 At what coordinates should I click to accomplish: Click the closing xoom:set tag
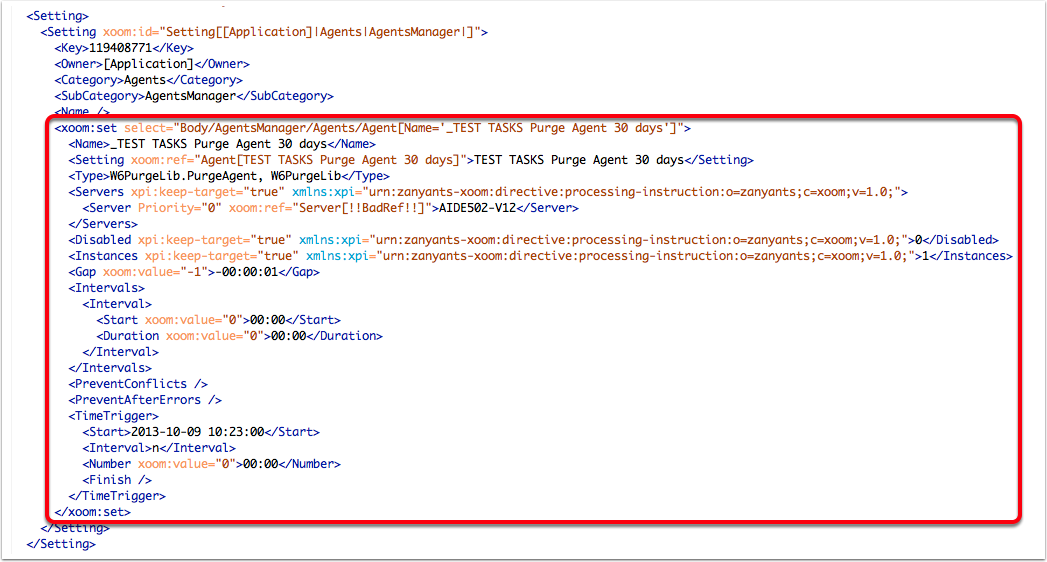92,512
